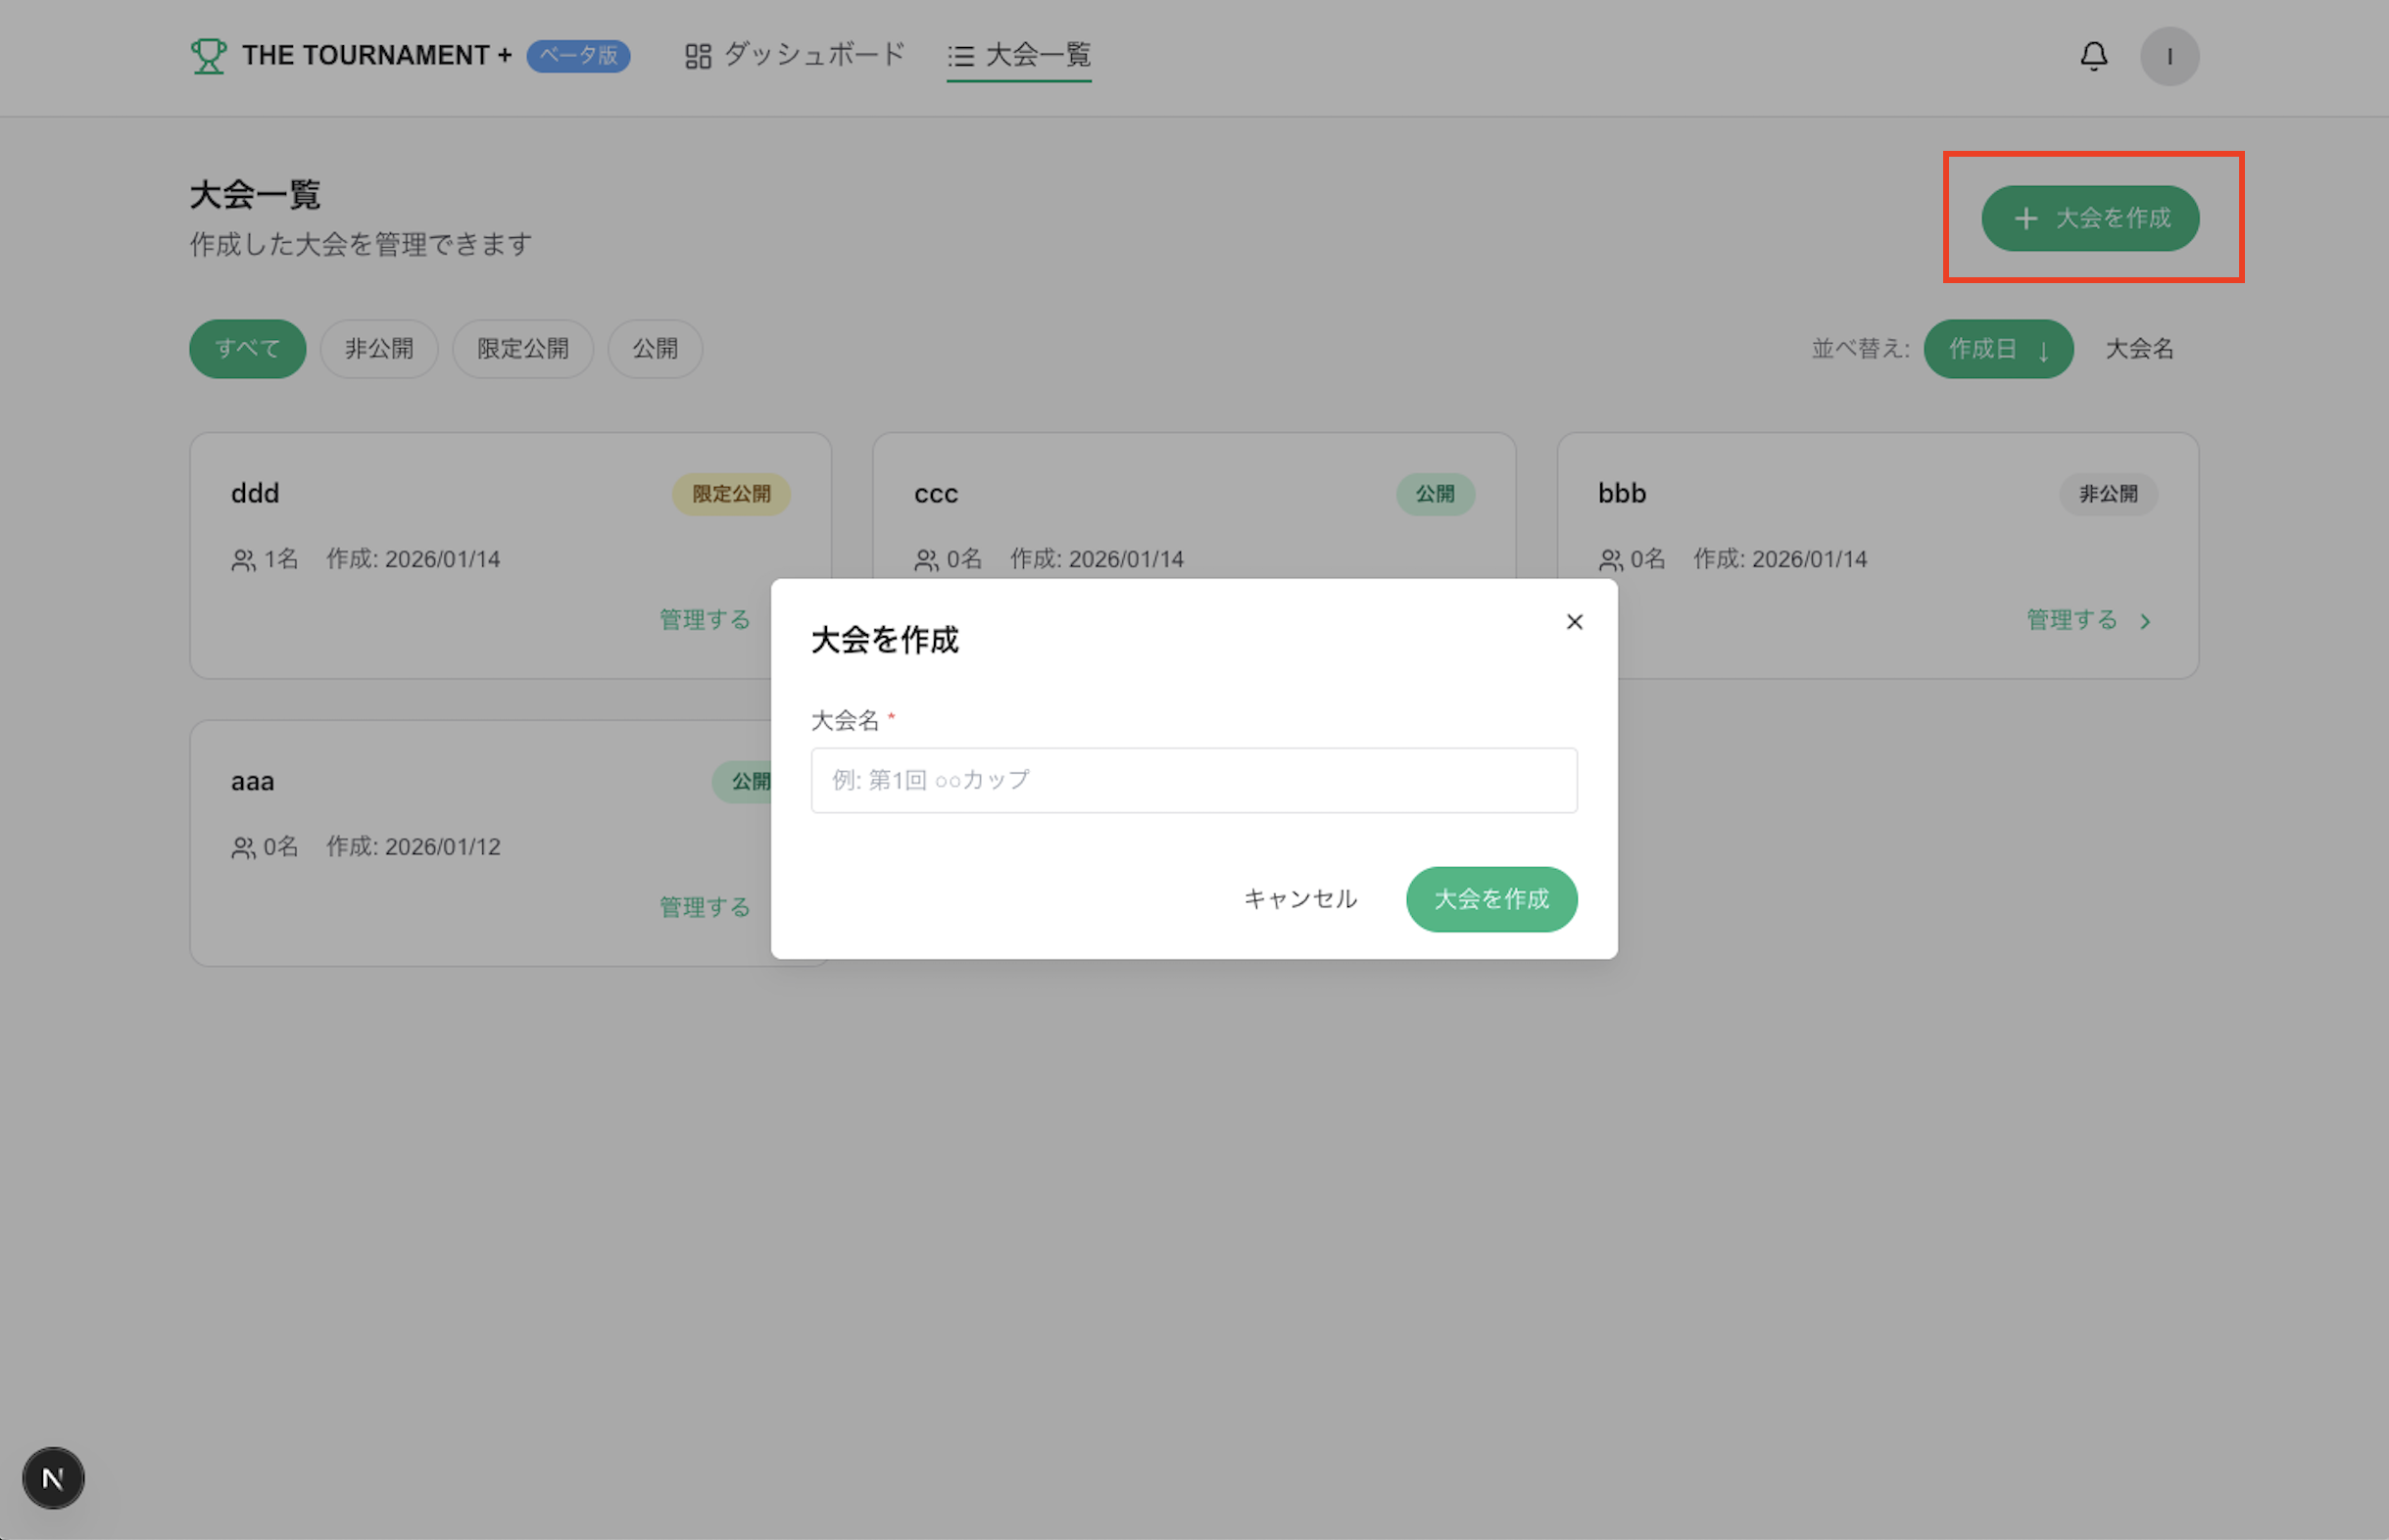
Task: Select the 非公開 filter chip
Action: tap(379, 349)
